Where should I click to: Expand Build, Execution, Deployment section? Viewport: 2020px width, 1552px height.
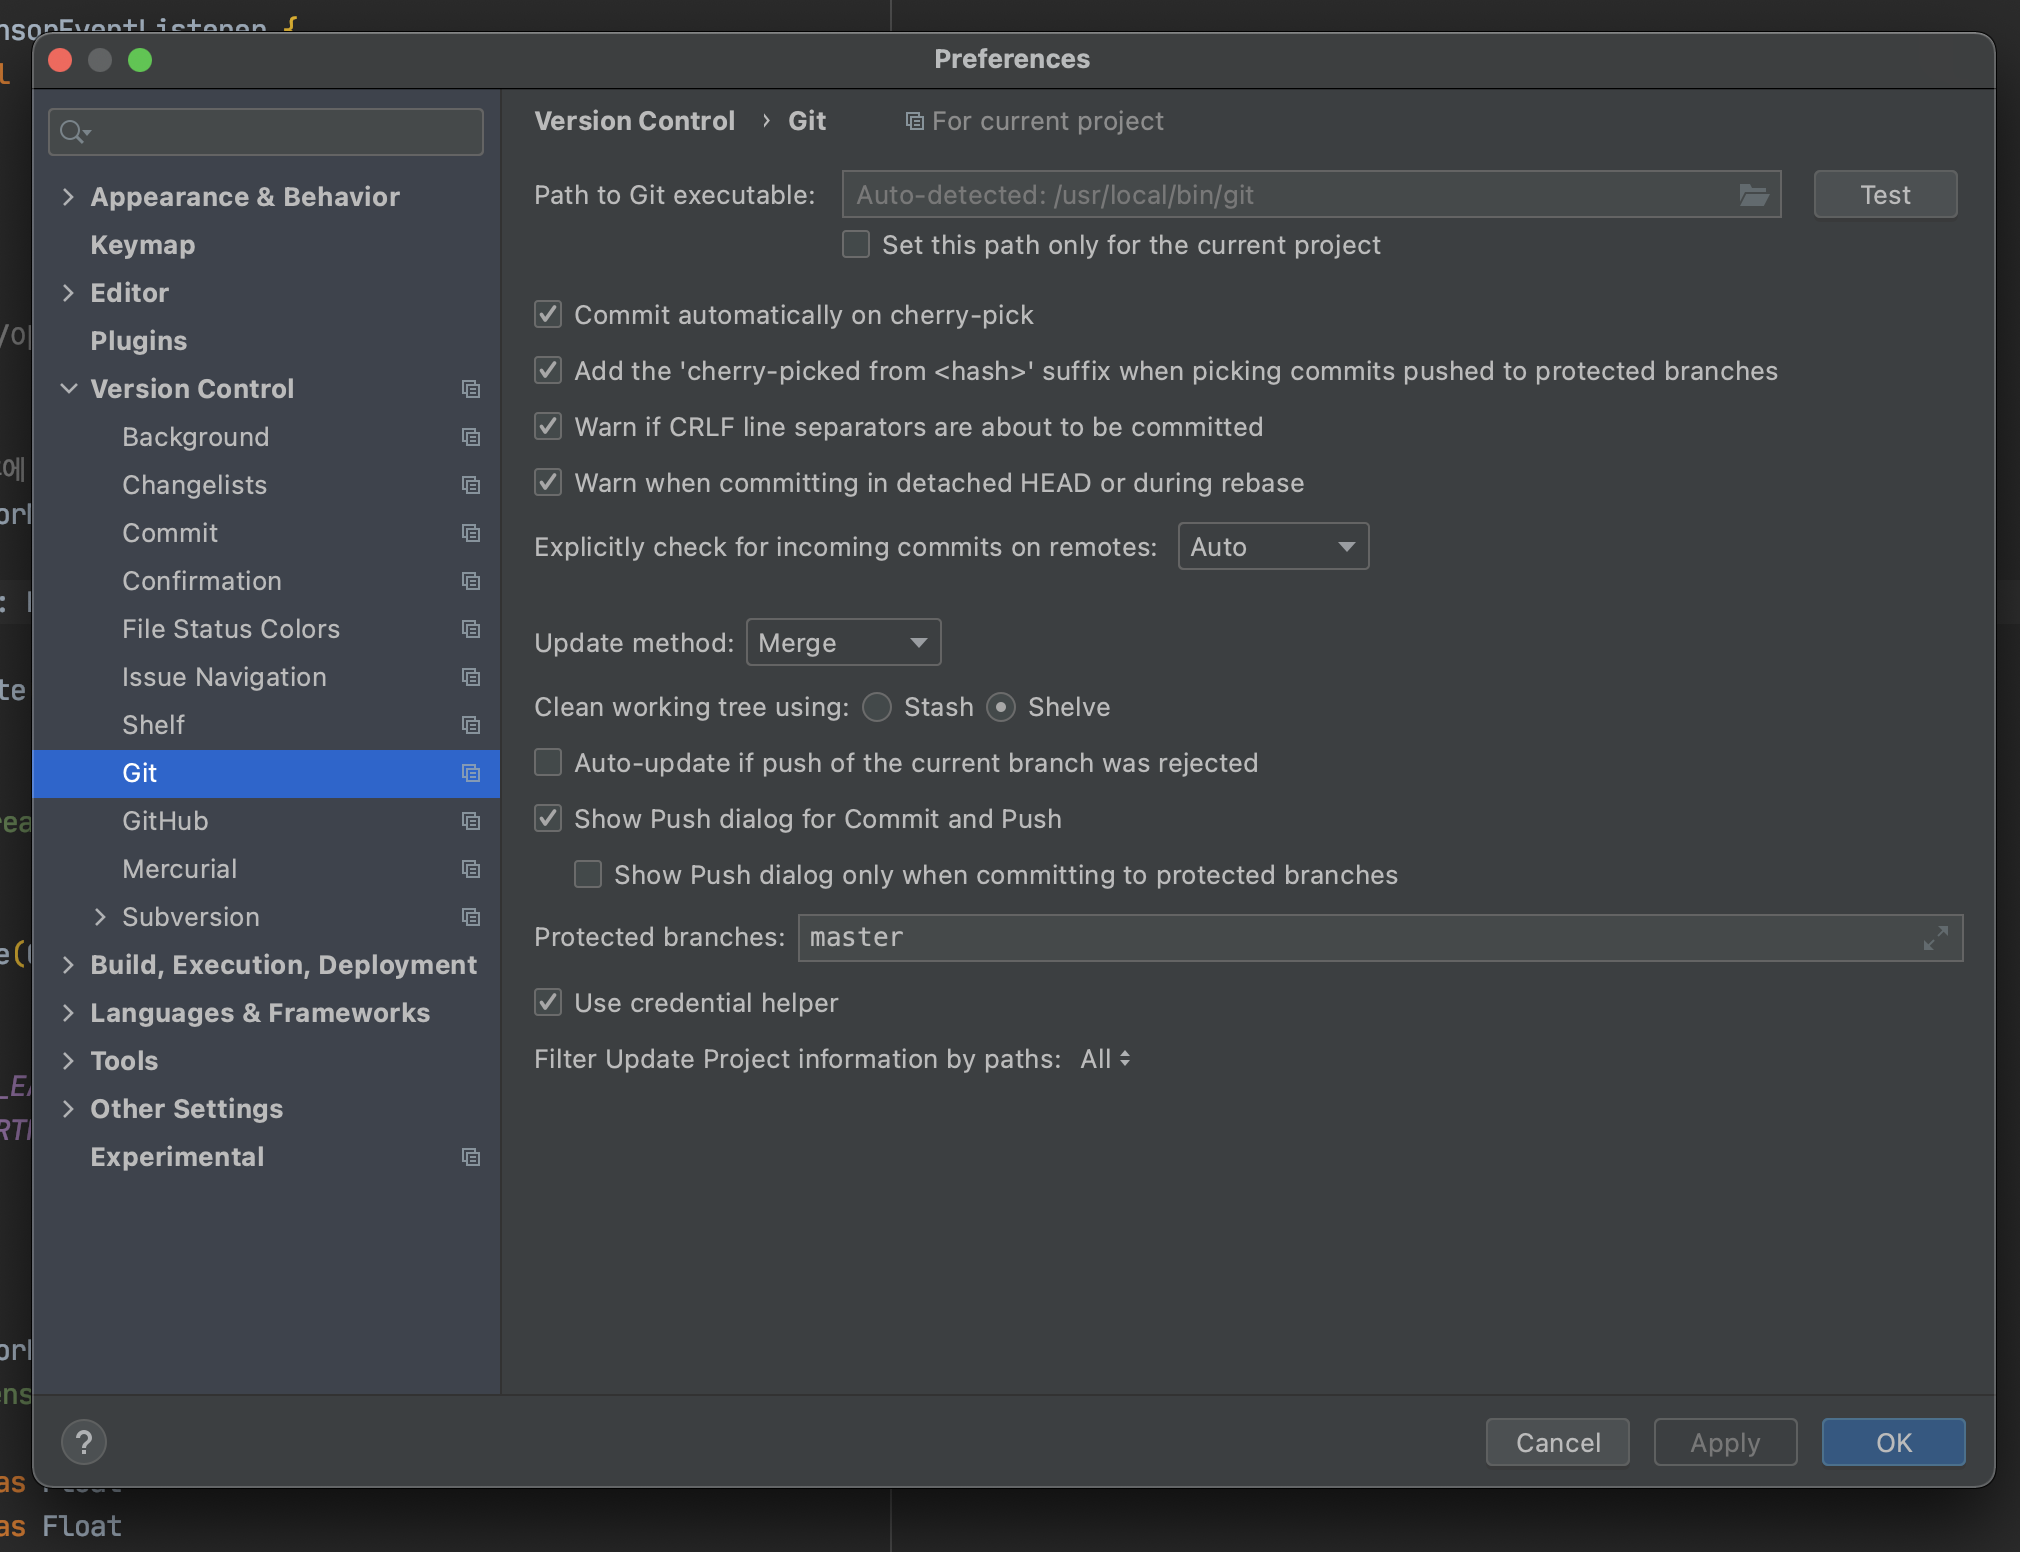click(68, 965)
